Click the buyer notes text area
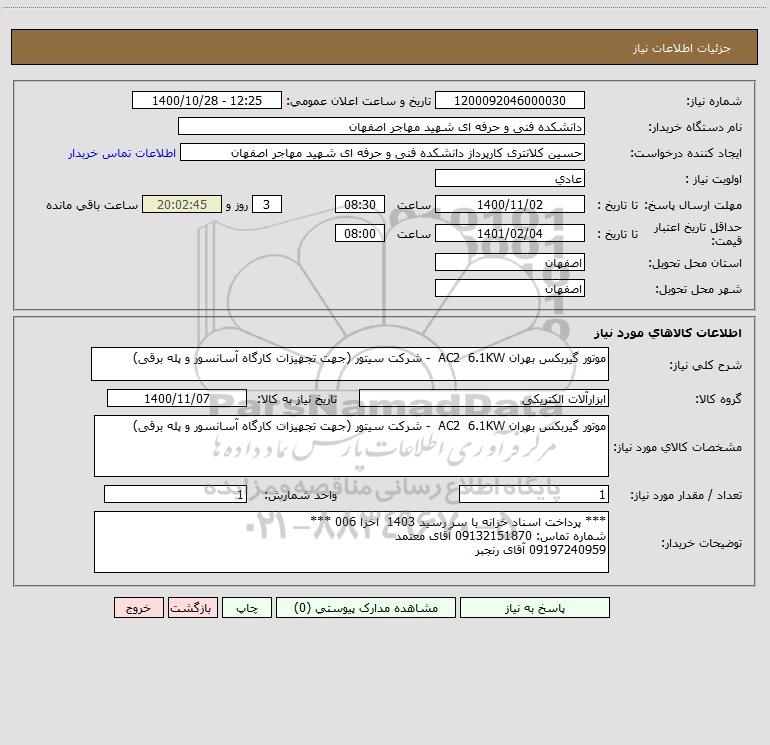The image size is (770, 745). (351, 542)
